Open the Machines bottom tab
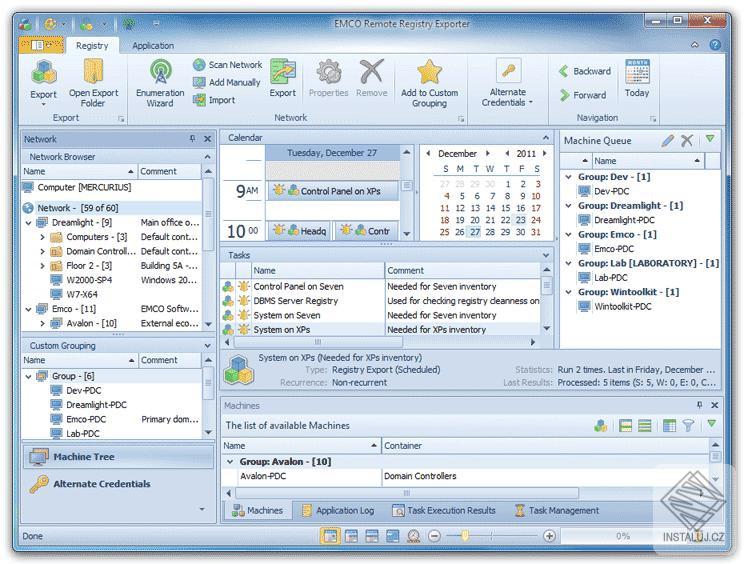The width and height of the screenshot is (744, 564). click(257, 510)
